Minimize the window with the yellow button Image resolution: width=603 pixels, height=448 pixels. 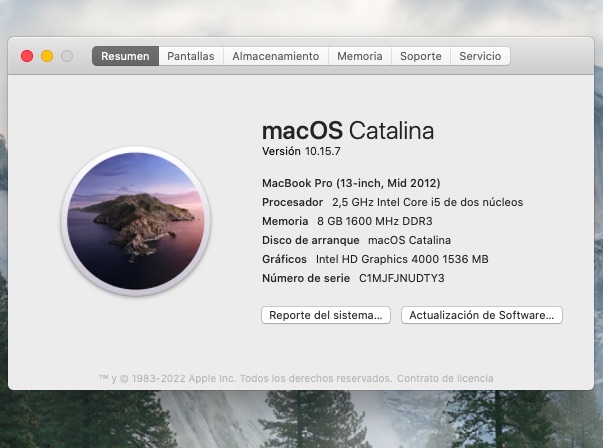47,57
